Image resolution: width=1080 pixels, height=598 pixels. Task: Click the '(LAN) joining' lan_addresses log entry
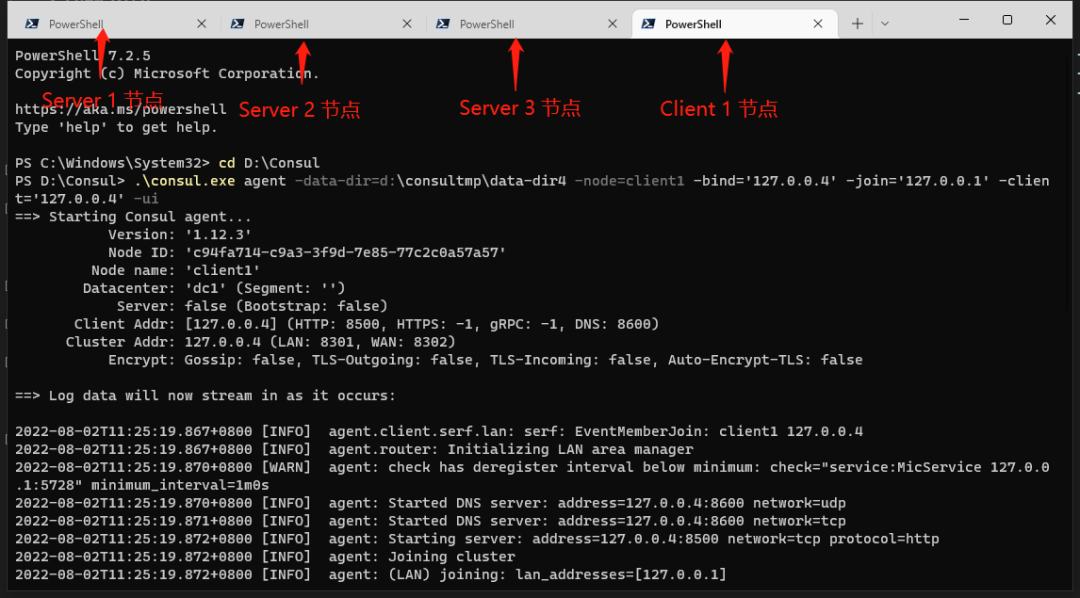[x=371, y=575]
